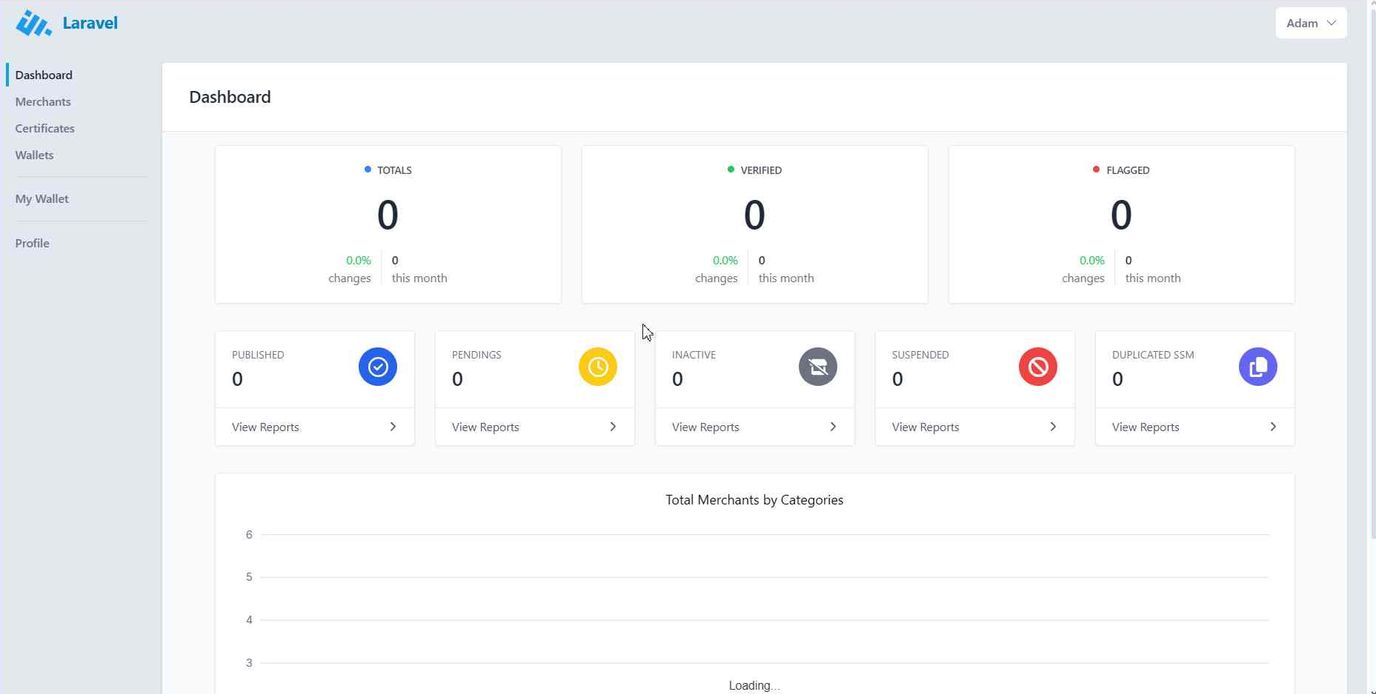Screen dimensions: 1376x694
Task: Click the Totals statistics card
Action: coord(388,225)
